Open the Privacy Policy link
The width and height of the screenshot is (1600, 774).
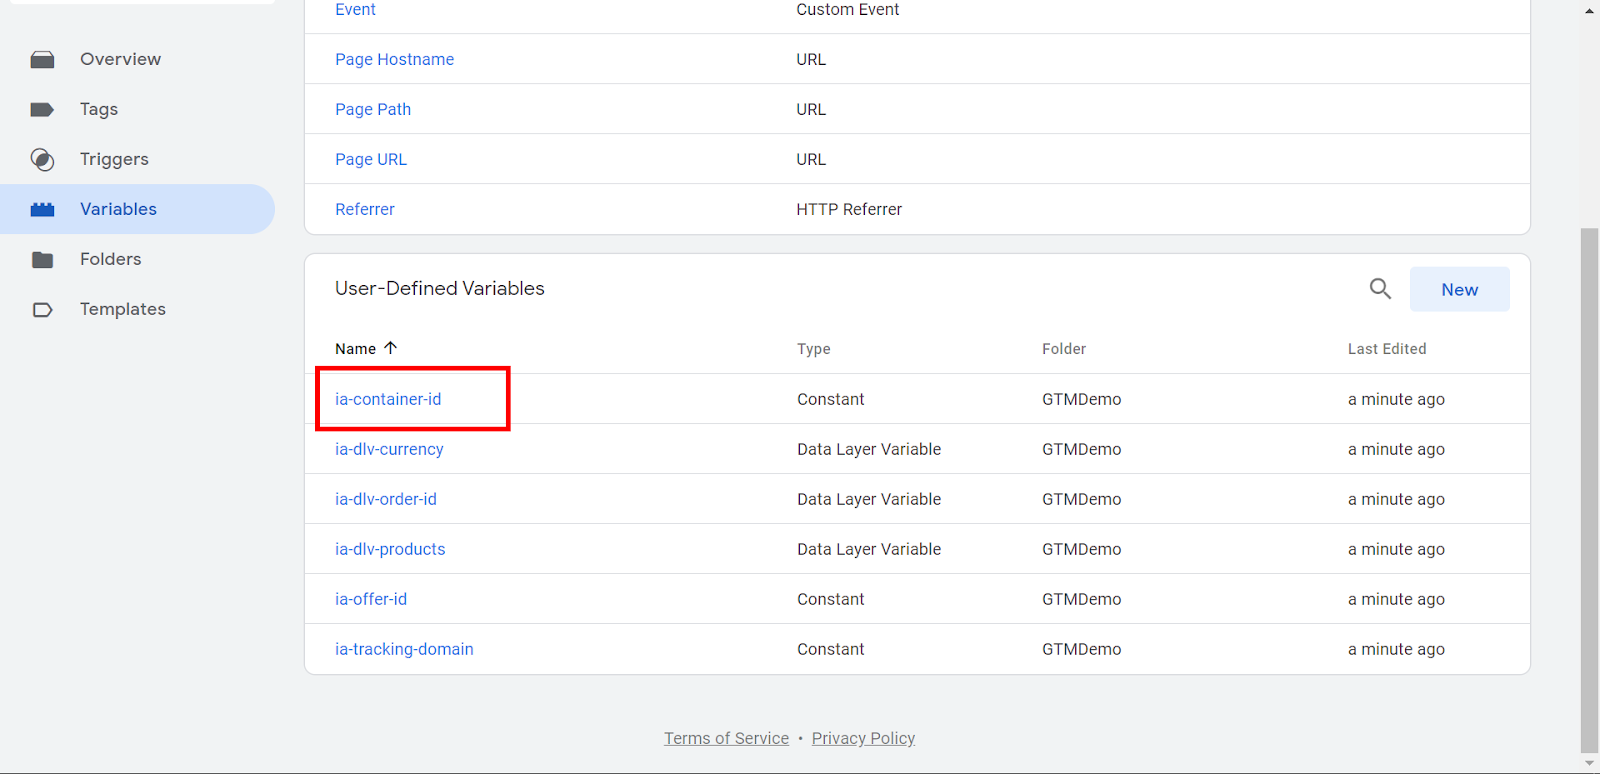[863, 738]
